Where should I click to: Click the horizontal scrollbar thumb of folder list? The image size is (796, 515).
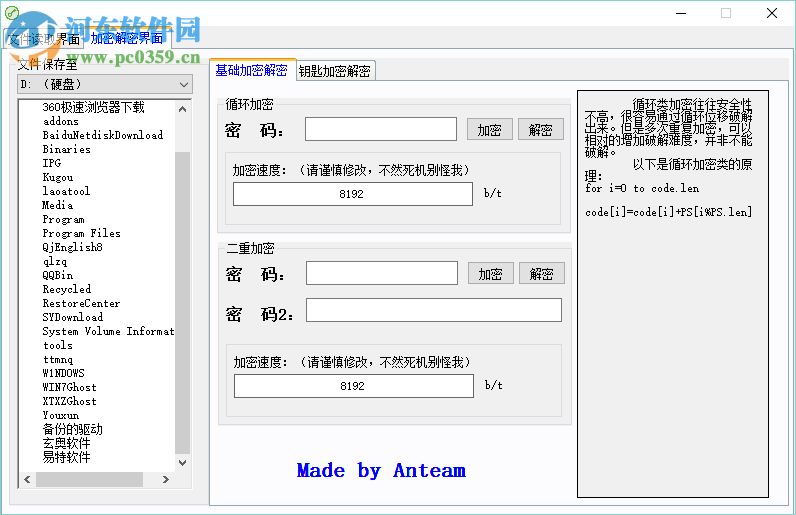point(89,479)
